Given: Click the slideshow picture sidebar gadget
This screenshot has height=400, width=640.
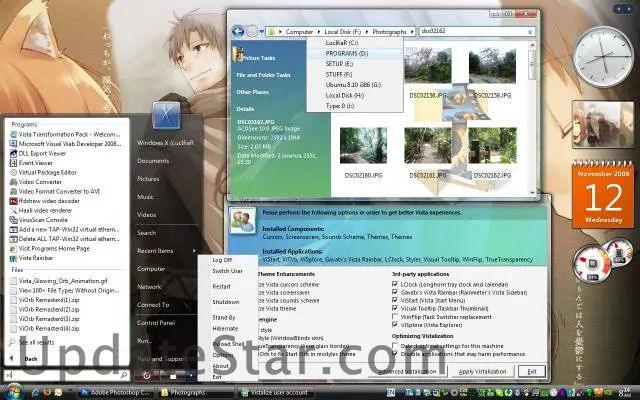Looking at the screenshot, I should click(x=603, y=124).
